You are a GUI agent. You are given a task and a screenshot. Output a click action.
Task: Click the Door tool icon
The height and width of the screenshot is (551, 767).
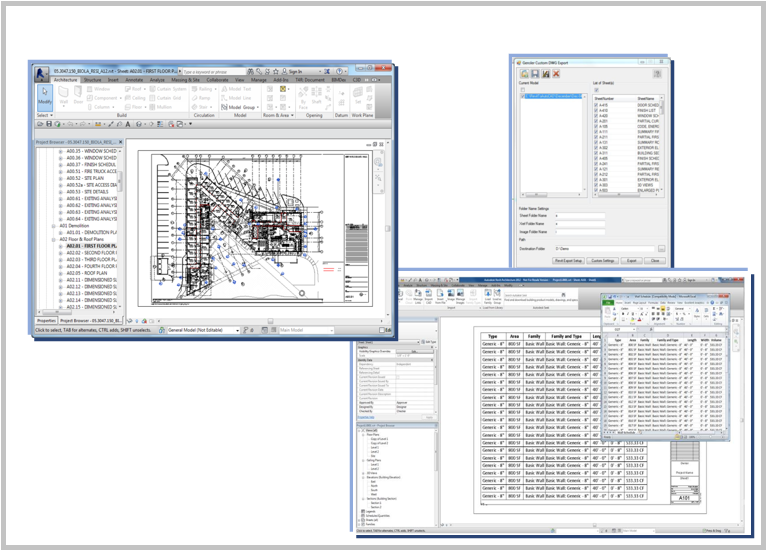78,96
